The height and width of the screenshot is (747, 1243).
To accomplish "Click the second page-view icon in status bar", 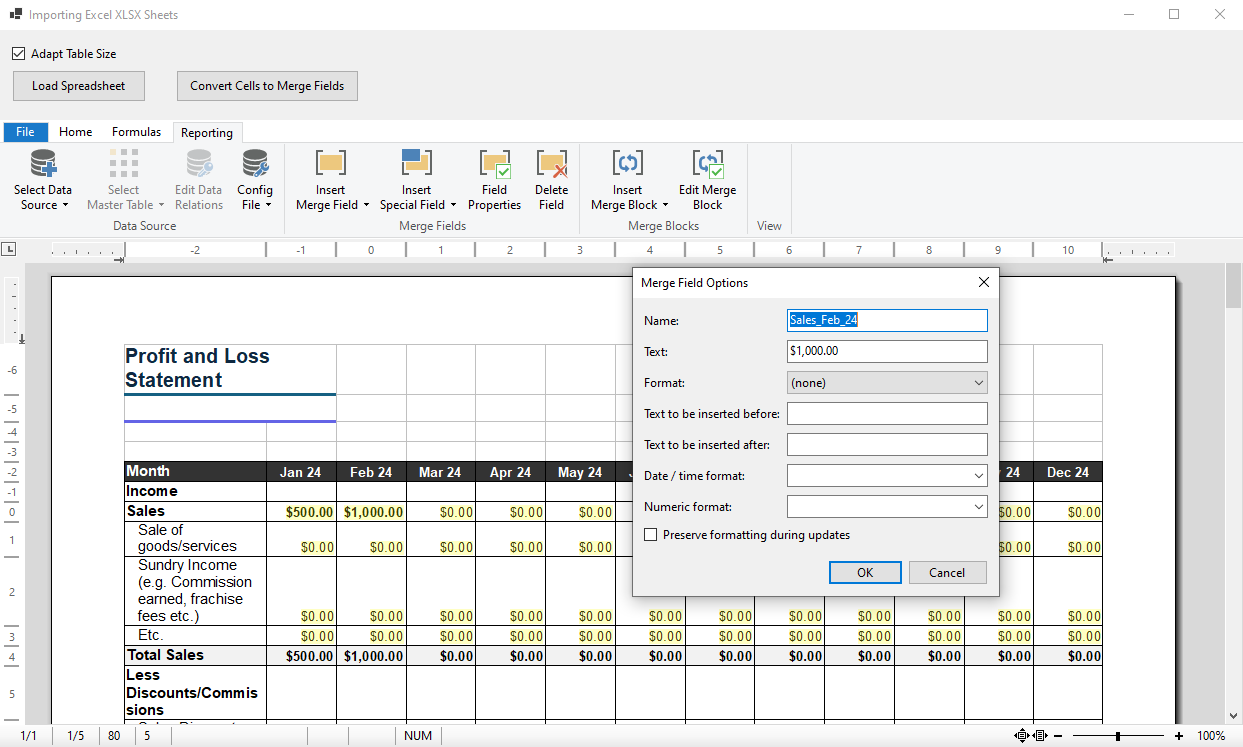I will 1040,736.
